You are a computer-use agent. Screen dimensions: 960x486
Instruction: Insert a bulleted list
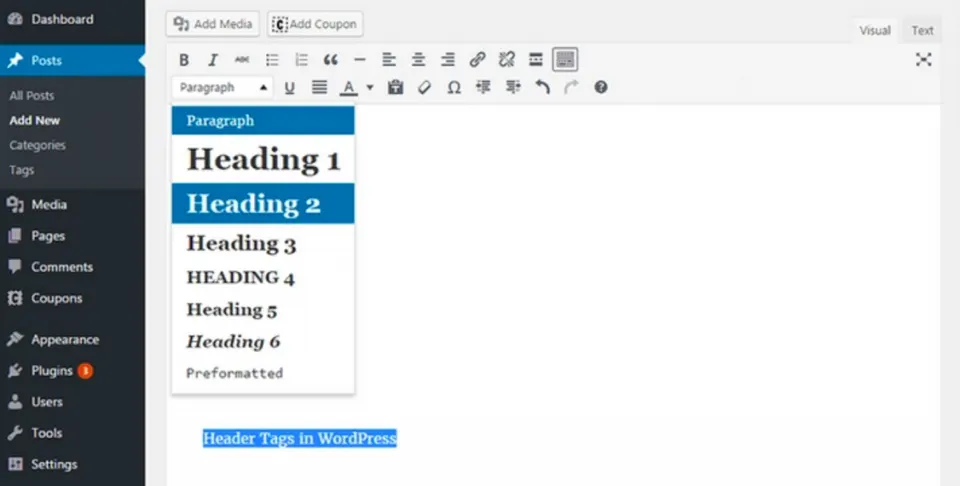tap(272, 60)
